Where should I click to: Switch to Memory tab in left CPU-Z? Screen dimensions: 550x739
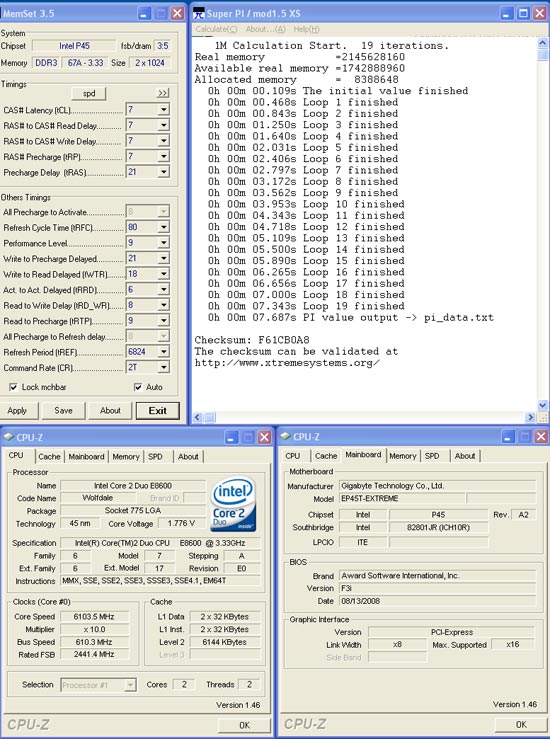[126, 456]
